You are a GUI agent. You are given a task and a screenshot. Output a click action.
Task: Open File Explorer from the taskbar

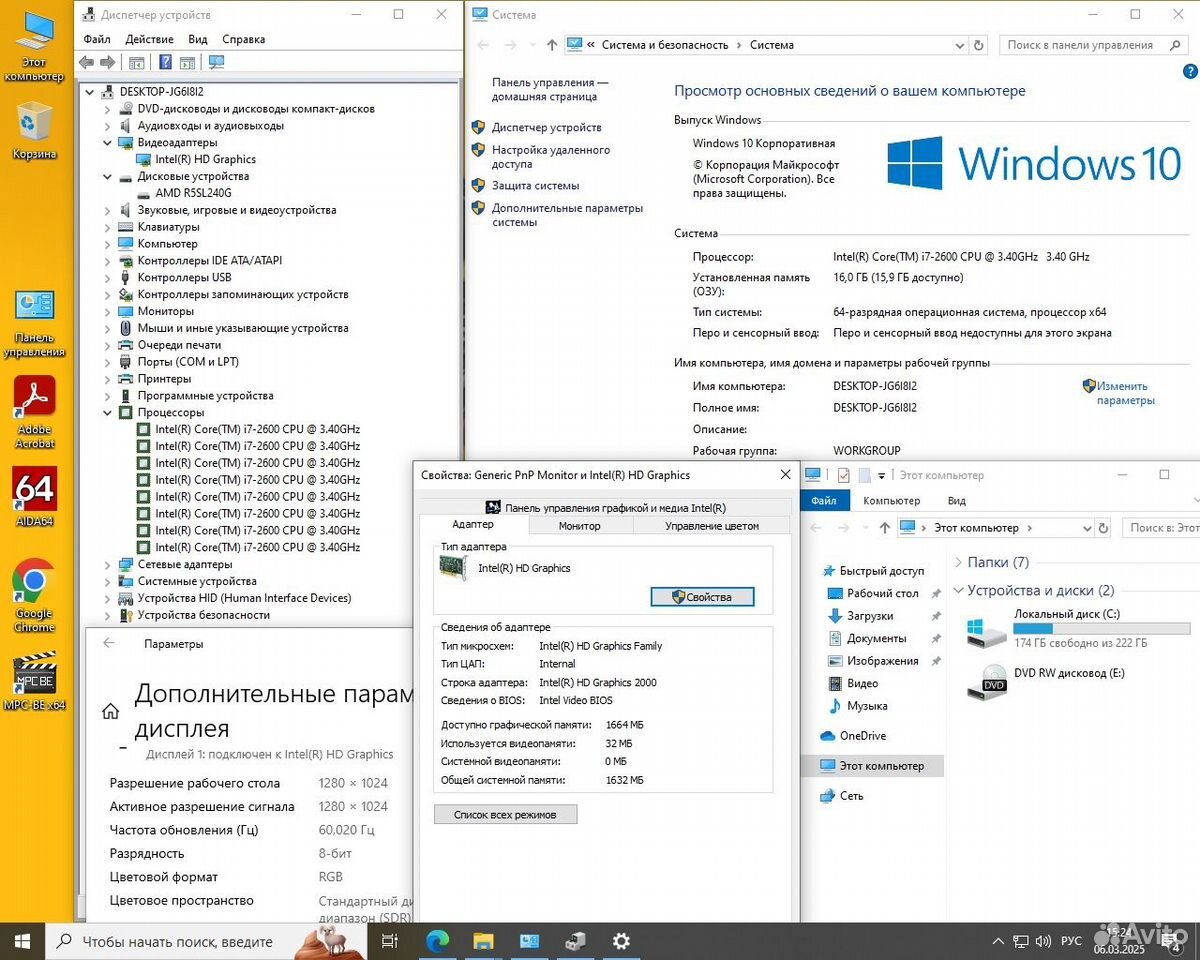pos(483,941)
